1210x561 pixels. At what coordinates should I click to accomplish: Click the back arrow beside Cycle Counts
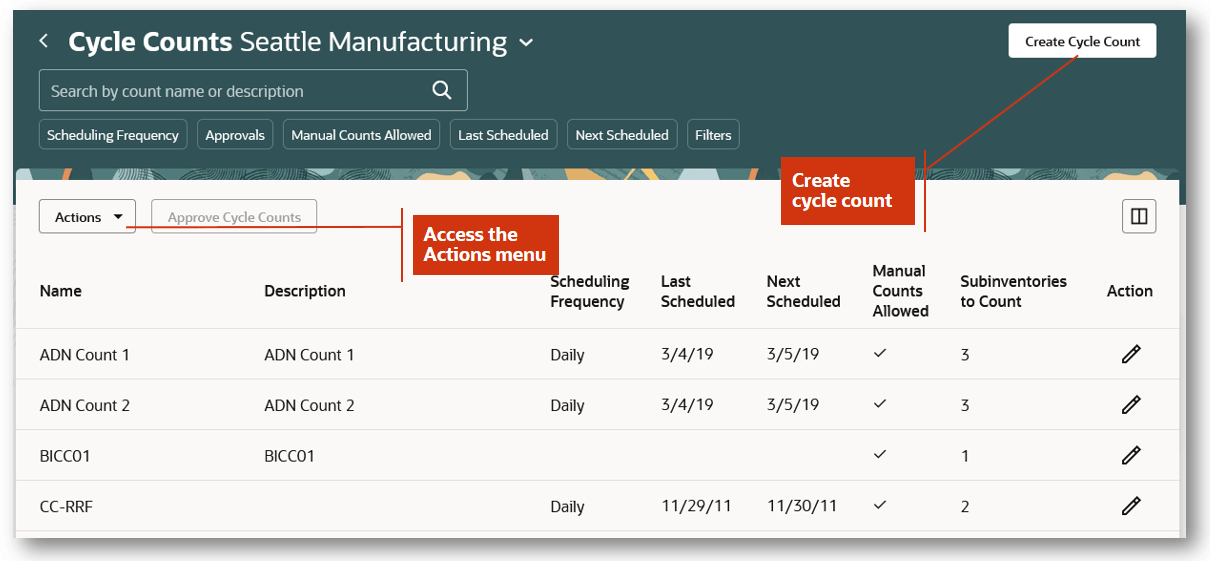click(x=43, y=41)
